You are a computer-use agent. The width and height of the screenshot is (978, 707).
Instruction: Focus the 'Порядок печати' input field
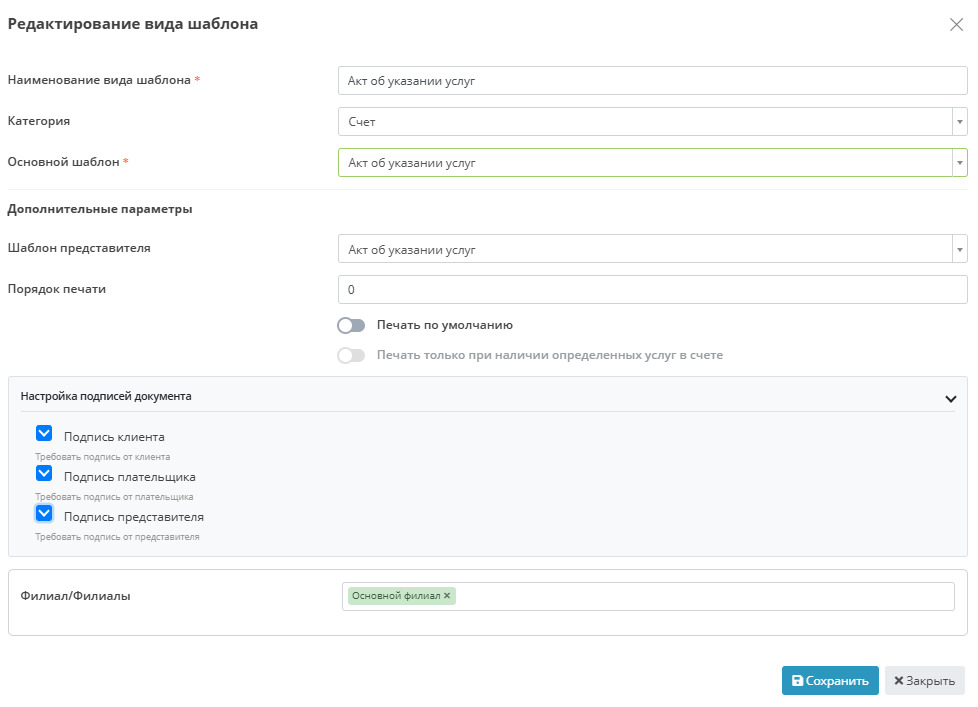(x=652, y=290)
